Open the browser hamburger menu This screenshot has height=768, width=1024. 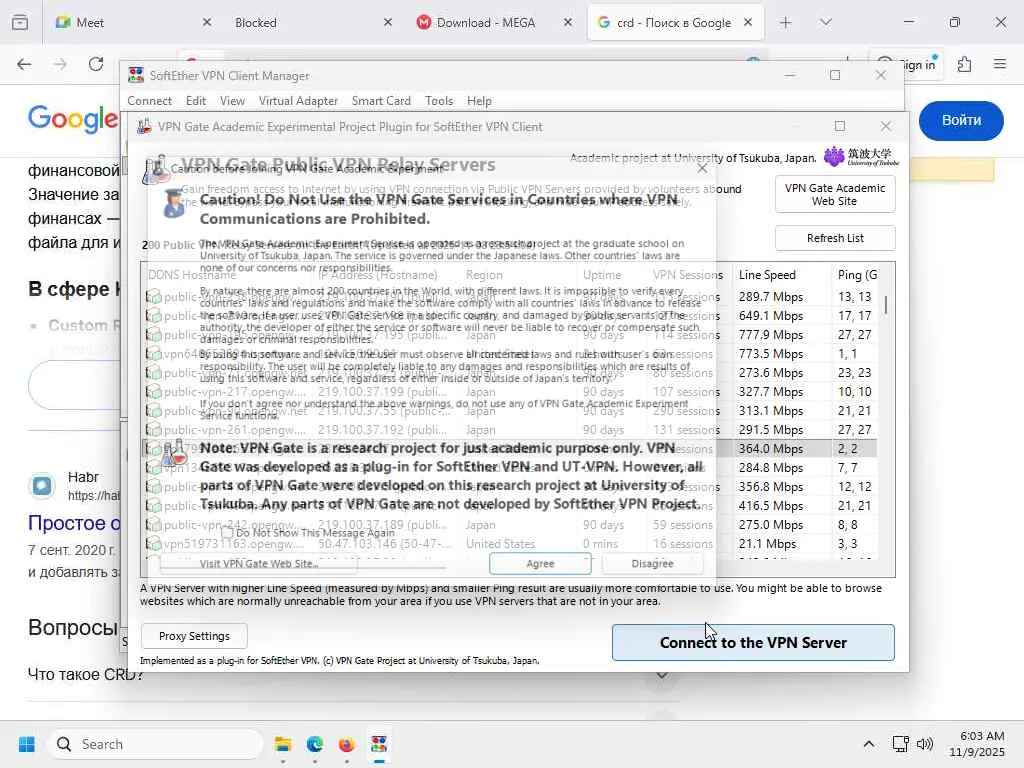click(1000, 64)
